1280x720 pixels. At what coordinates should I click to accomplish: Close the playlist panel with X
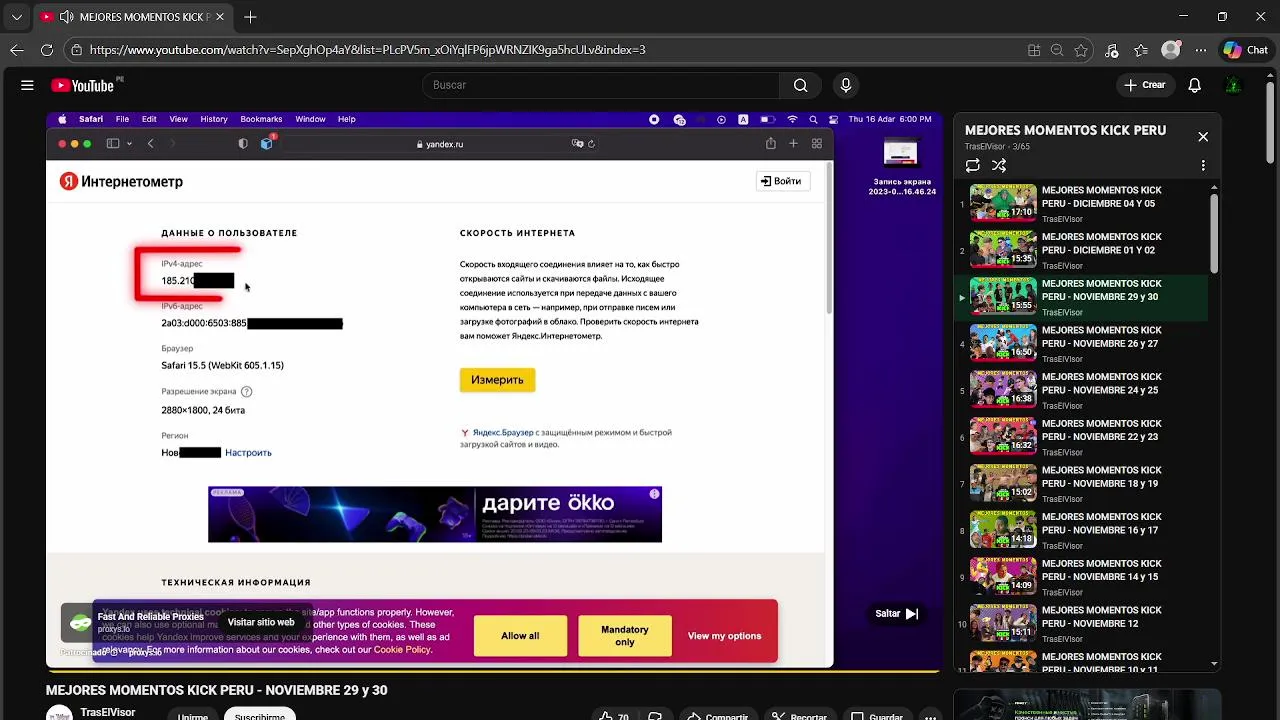1203,136
